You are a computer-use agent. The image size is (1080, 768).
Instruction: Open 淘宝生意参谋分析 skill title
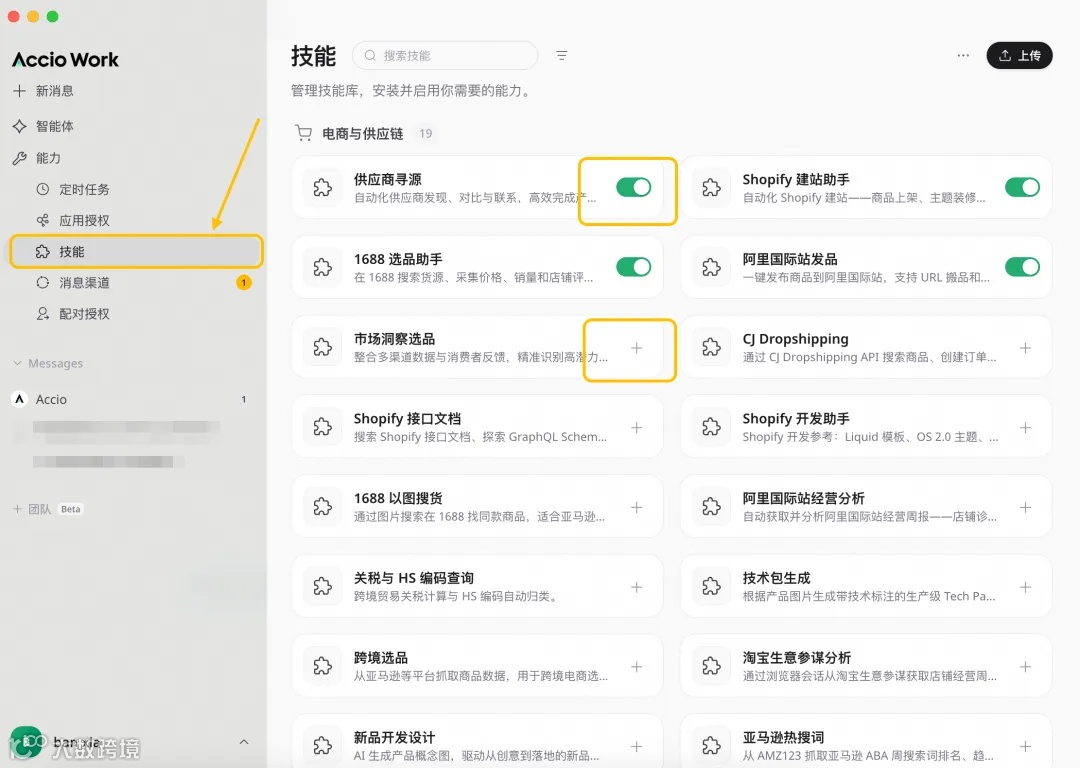point(797,658)
